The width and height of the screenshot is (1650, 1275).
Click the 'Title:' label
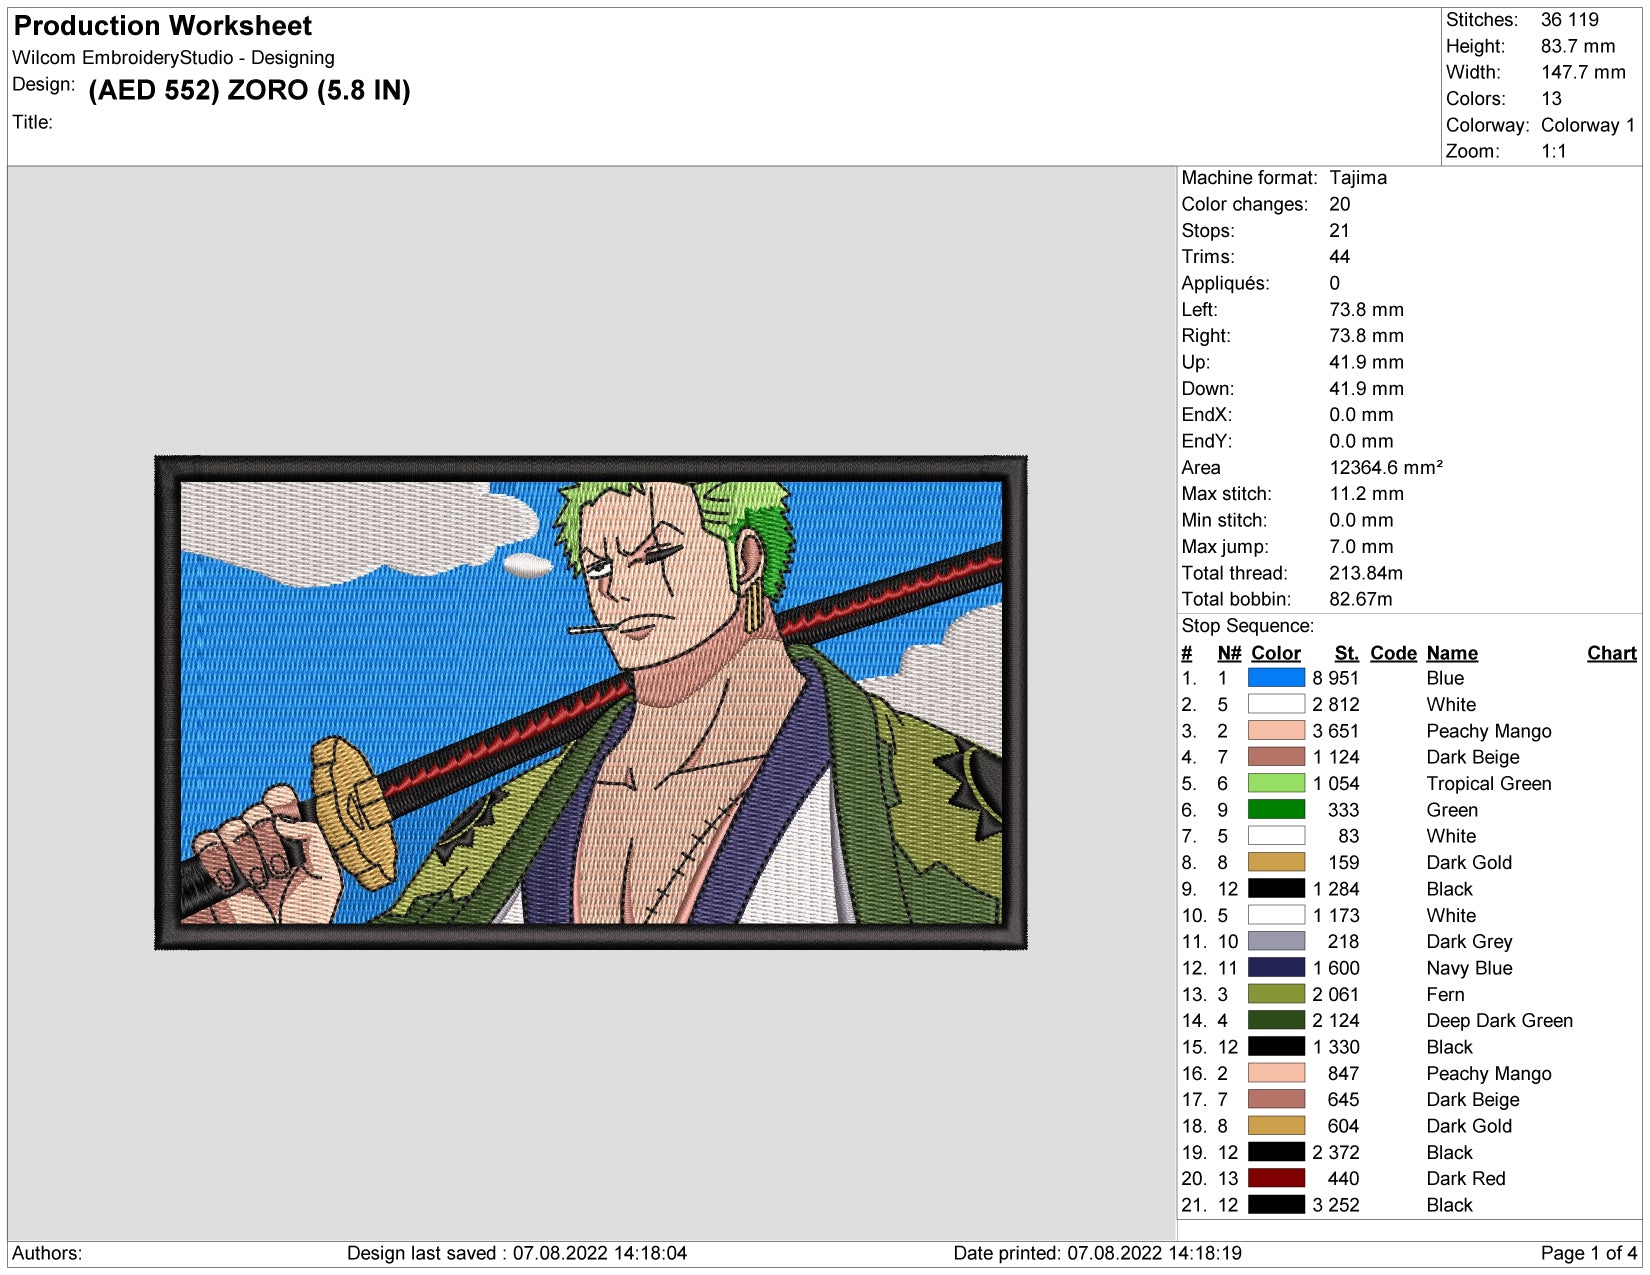[x=32, y=122]
